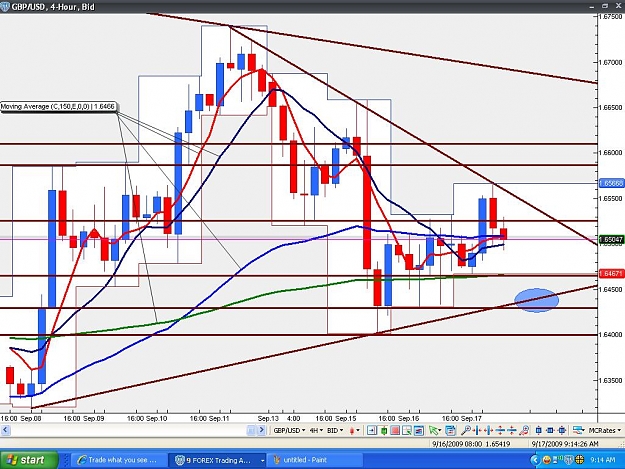625x469 pixels.
Task: Open the 4H timeframe dropdown
Action: (316, 430)
